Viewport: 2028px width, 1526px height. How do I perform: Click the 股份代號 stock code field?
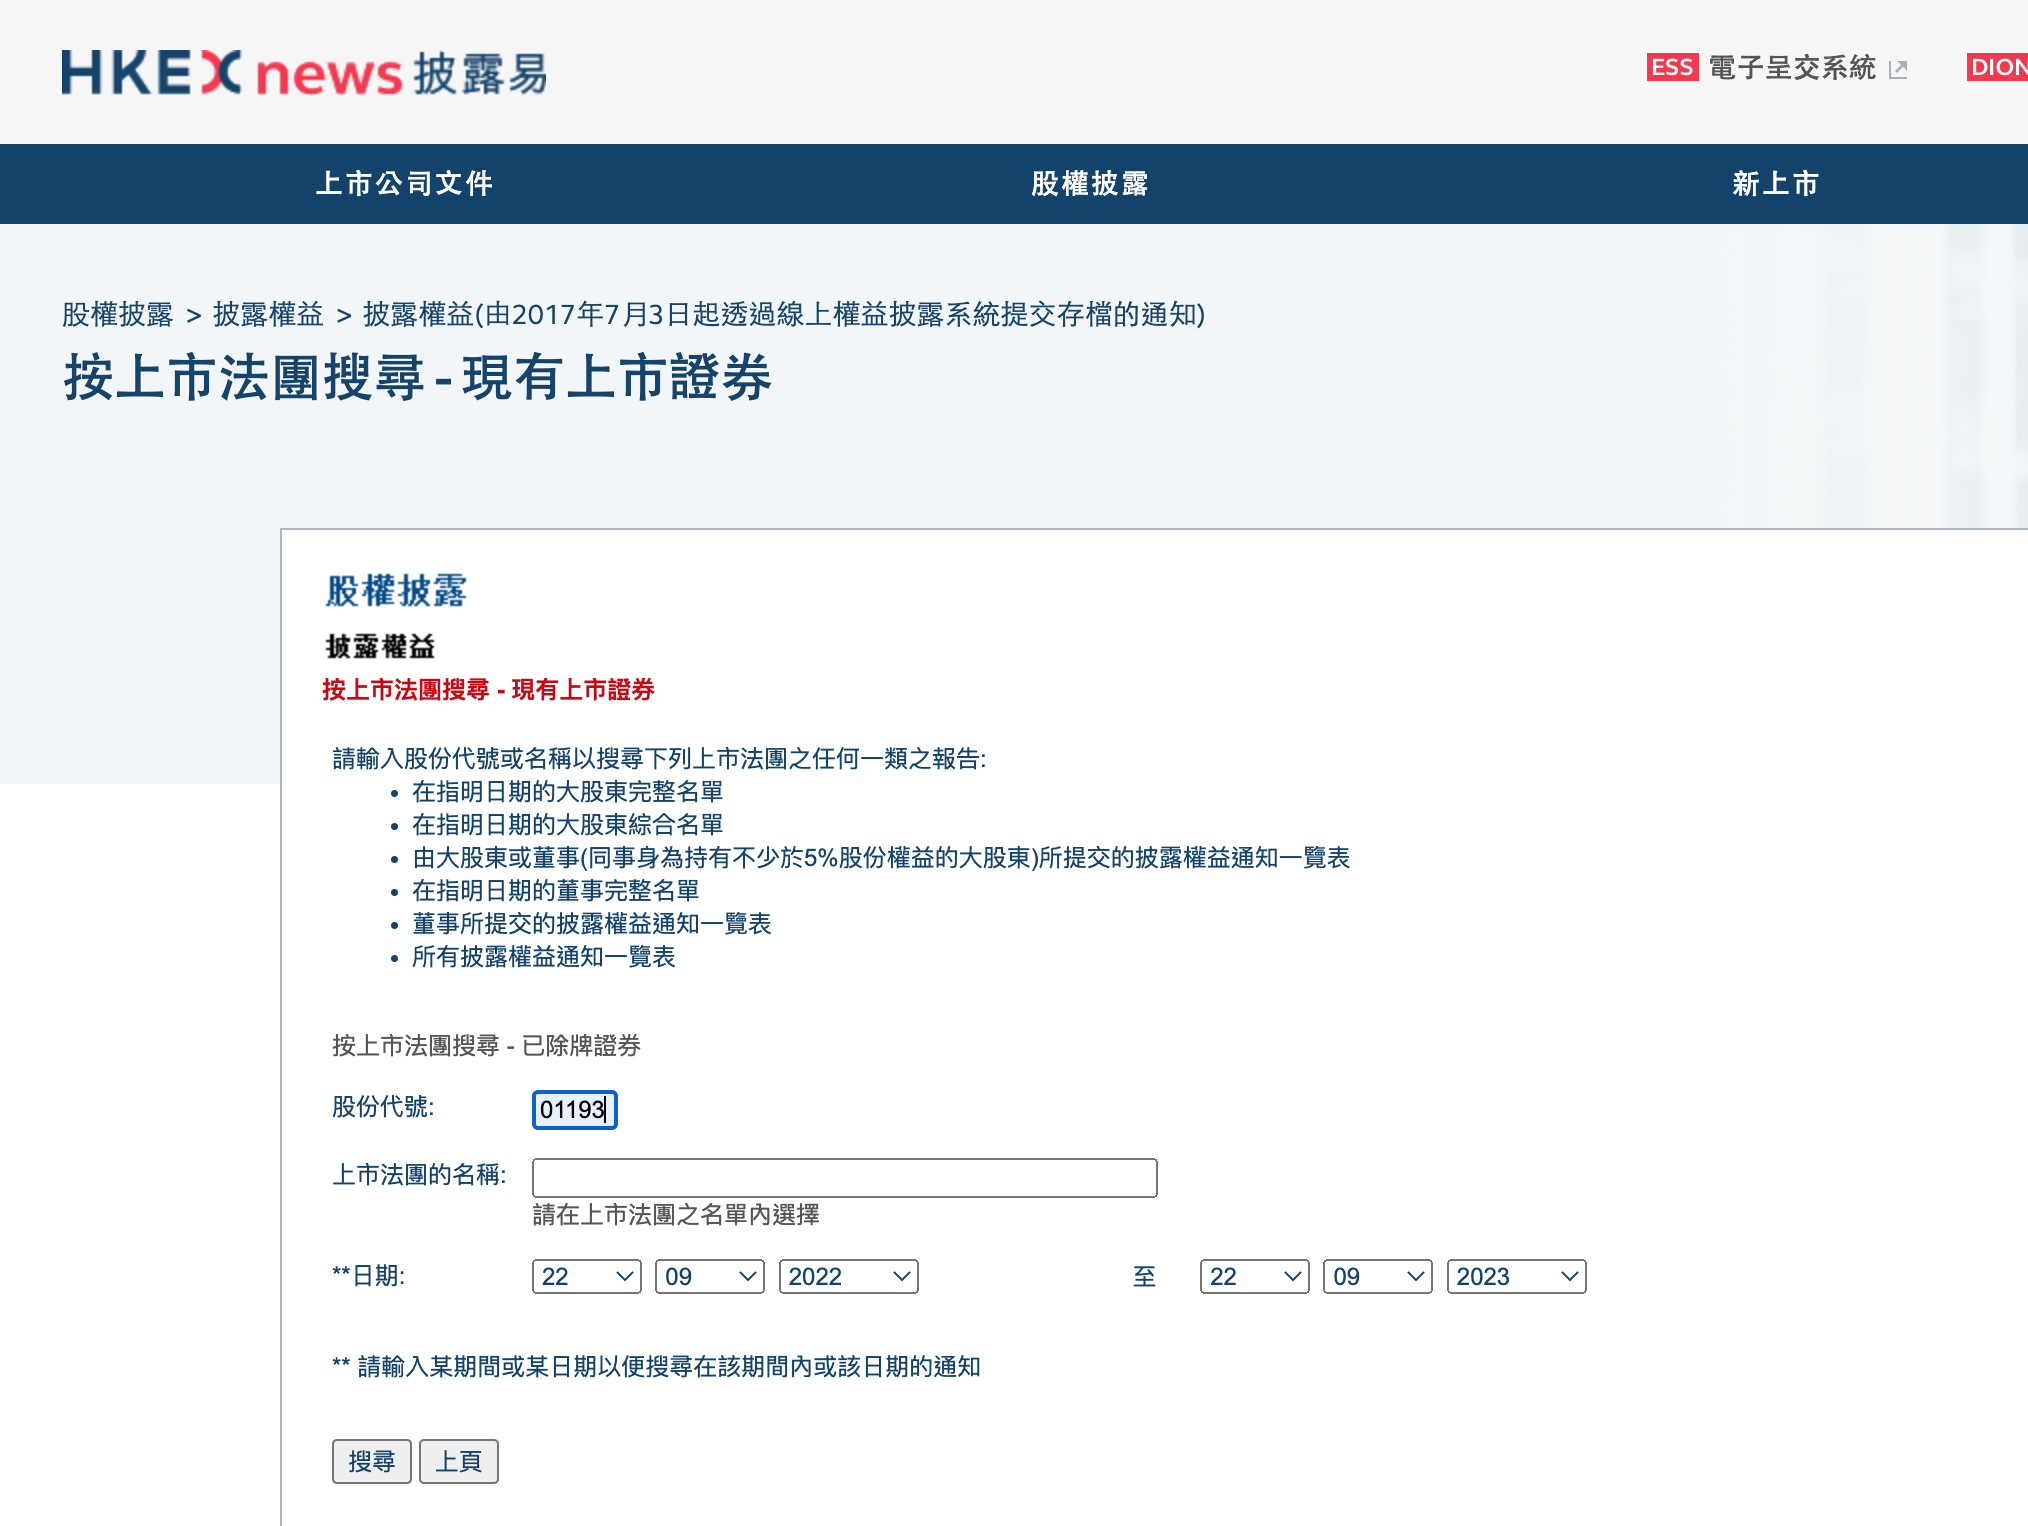pos(574,1109)
